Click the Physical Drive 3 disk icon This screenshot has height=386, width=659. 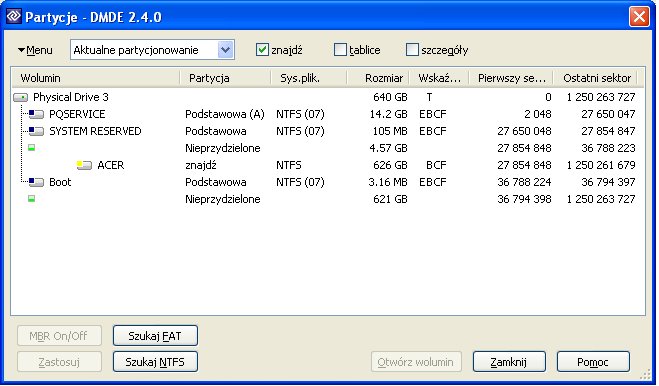click(21, 98)
